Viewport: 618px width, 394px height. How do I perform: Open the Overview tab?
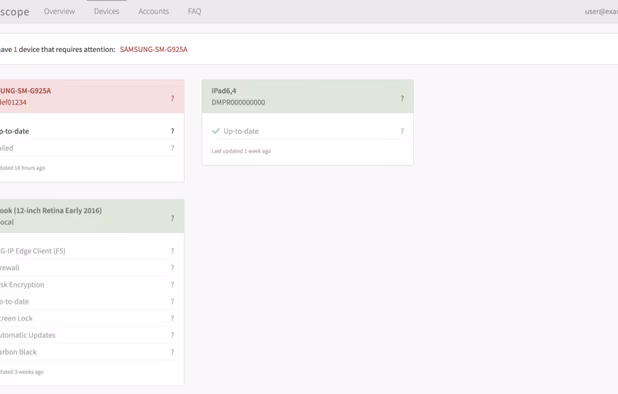tap(59, 11)
